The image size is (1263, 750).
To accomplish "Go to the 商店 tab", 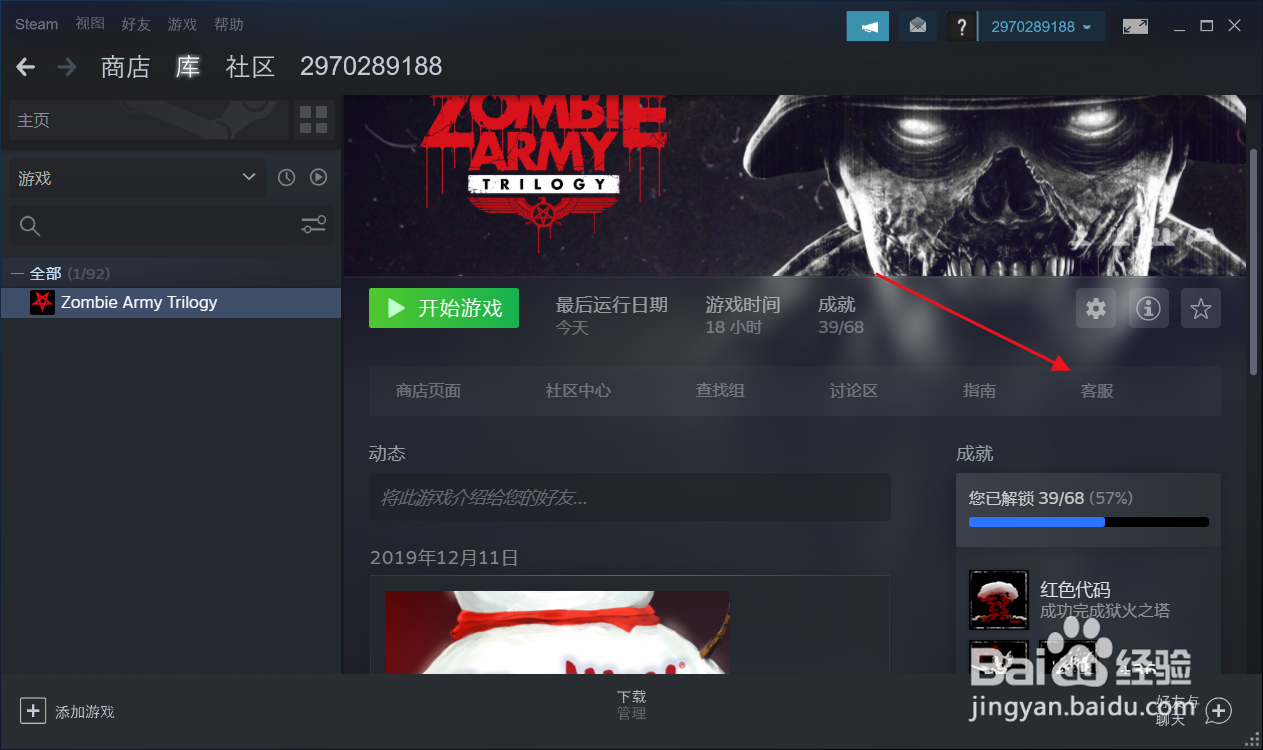I will pos(125,67).
